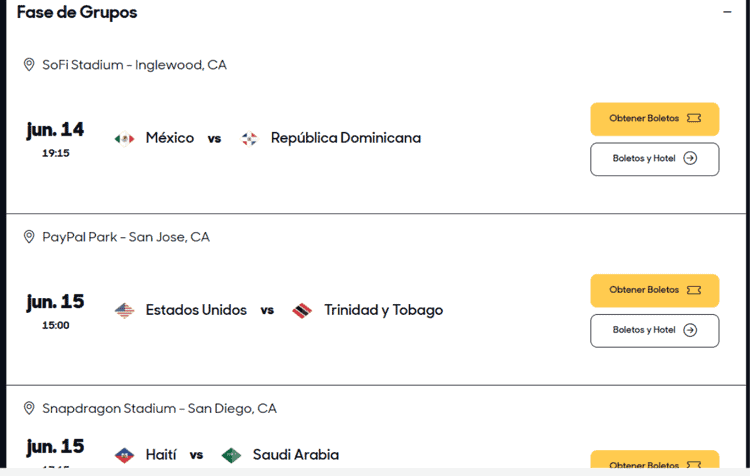The width and height of the screenshot is (750, 476).
Task: Open Boletos y Hotel for Estados Unidos match
Action: (654, 331)
